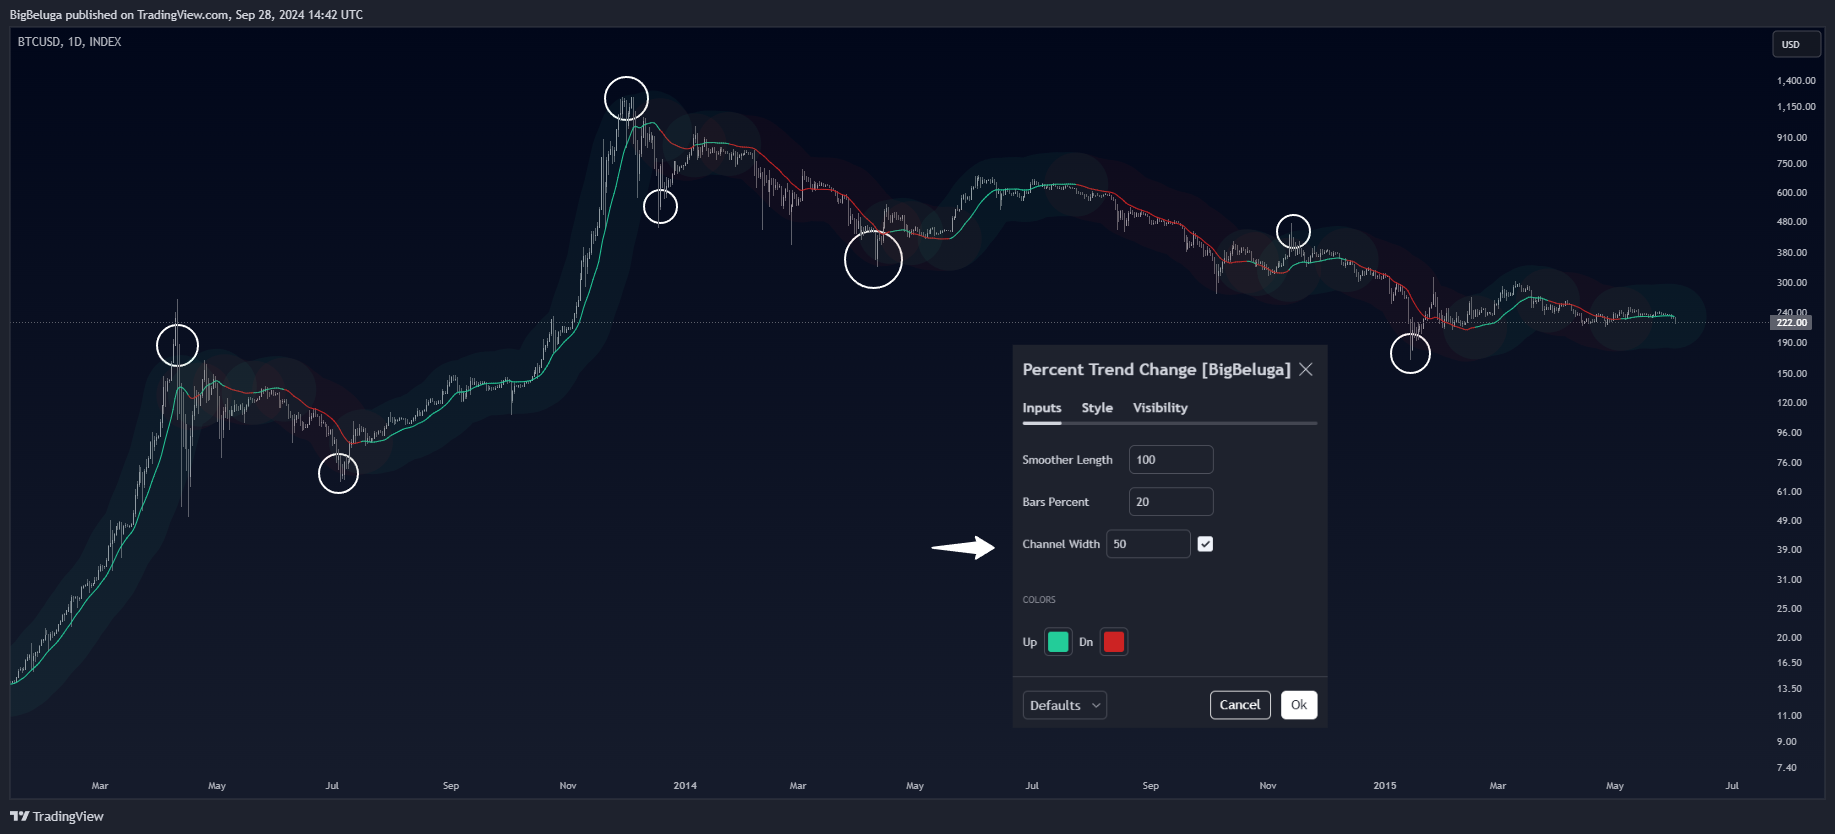Click the COLORS section heading

pyautogui.click(x=1039, y=600)
